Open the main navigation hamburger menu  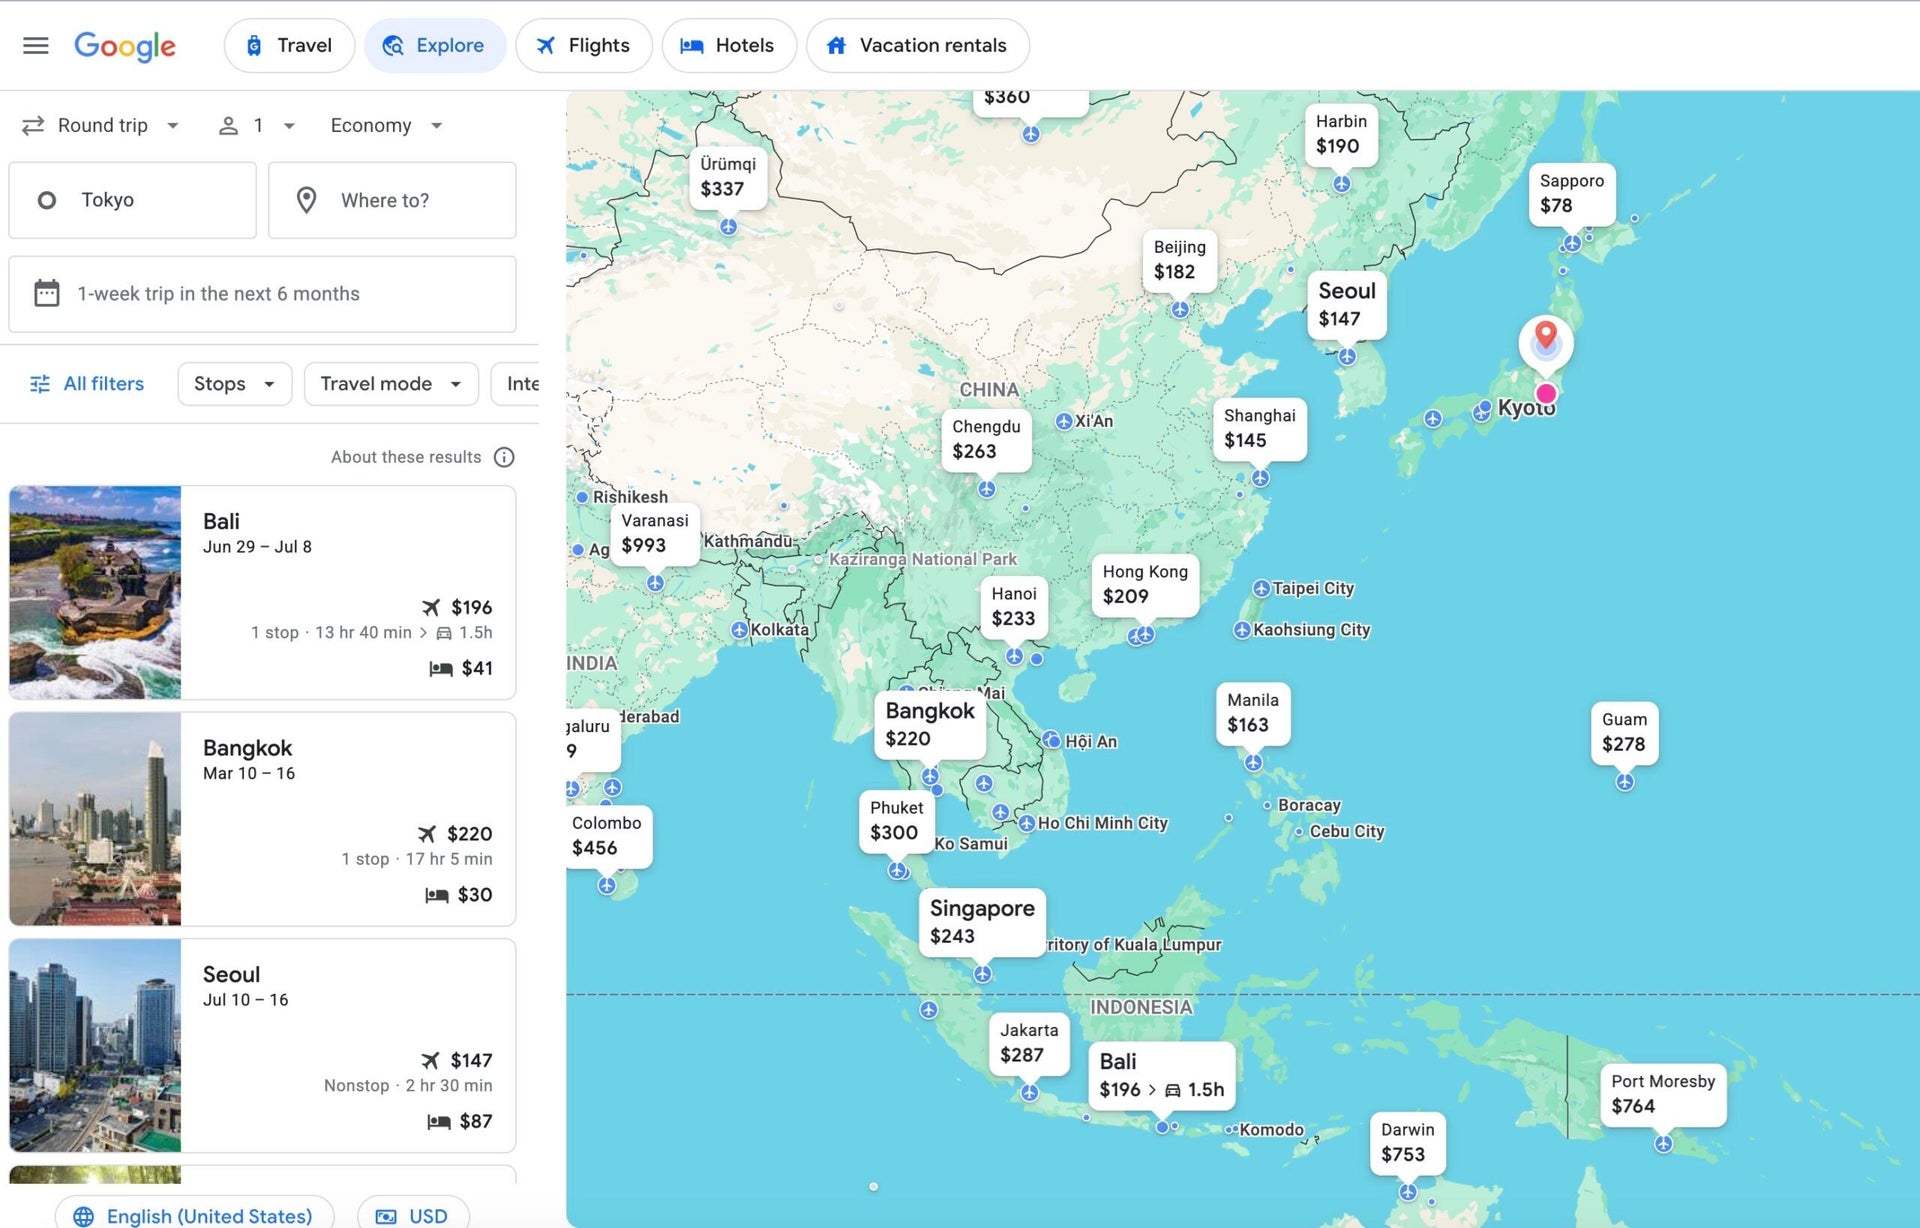point(36,45)
